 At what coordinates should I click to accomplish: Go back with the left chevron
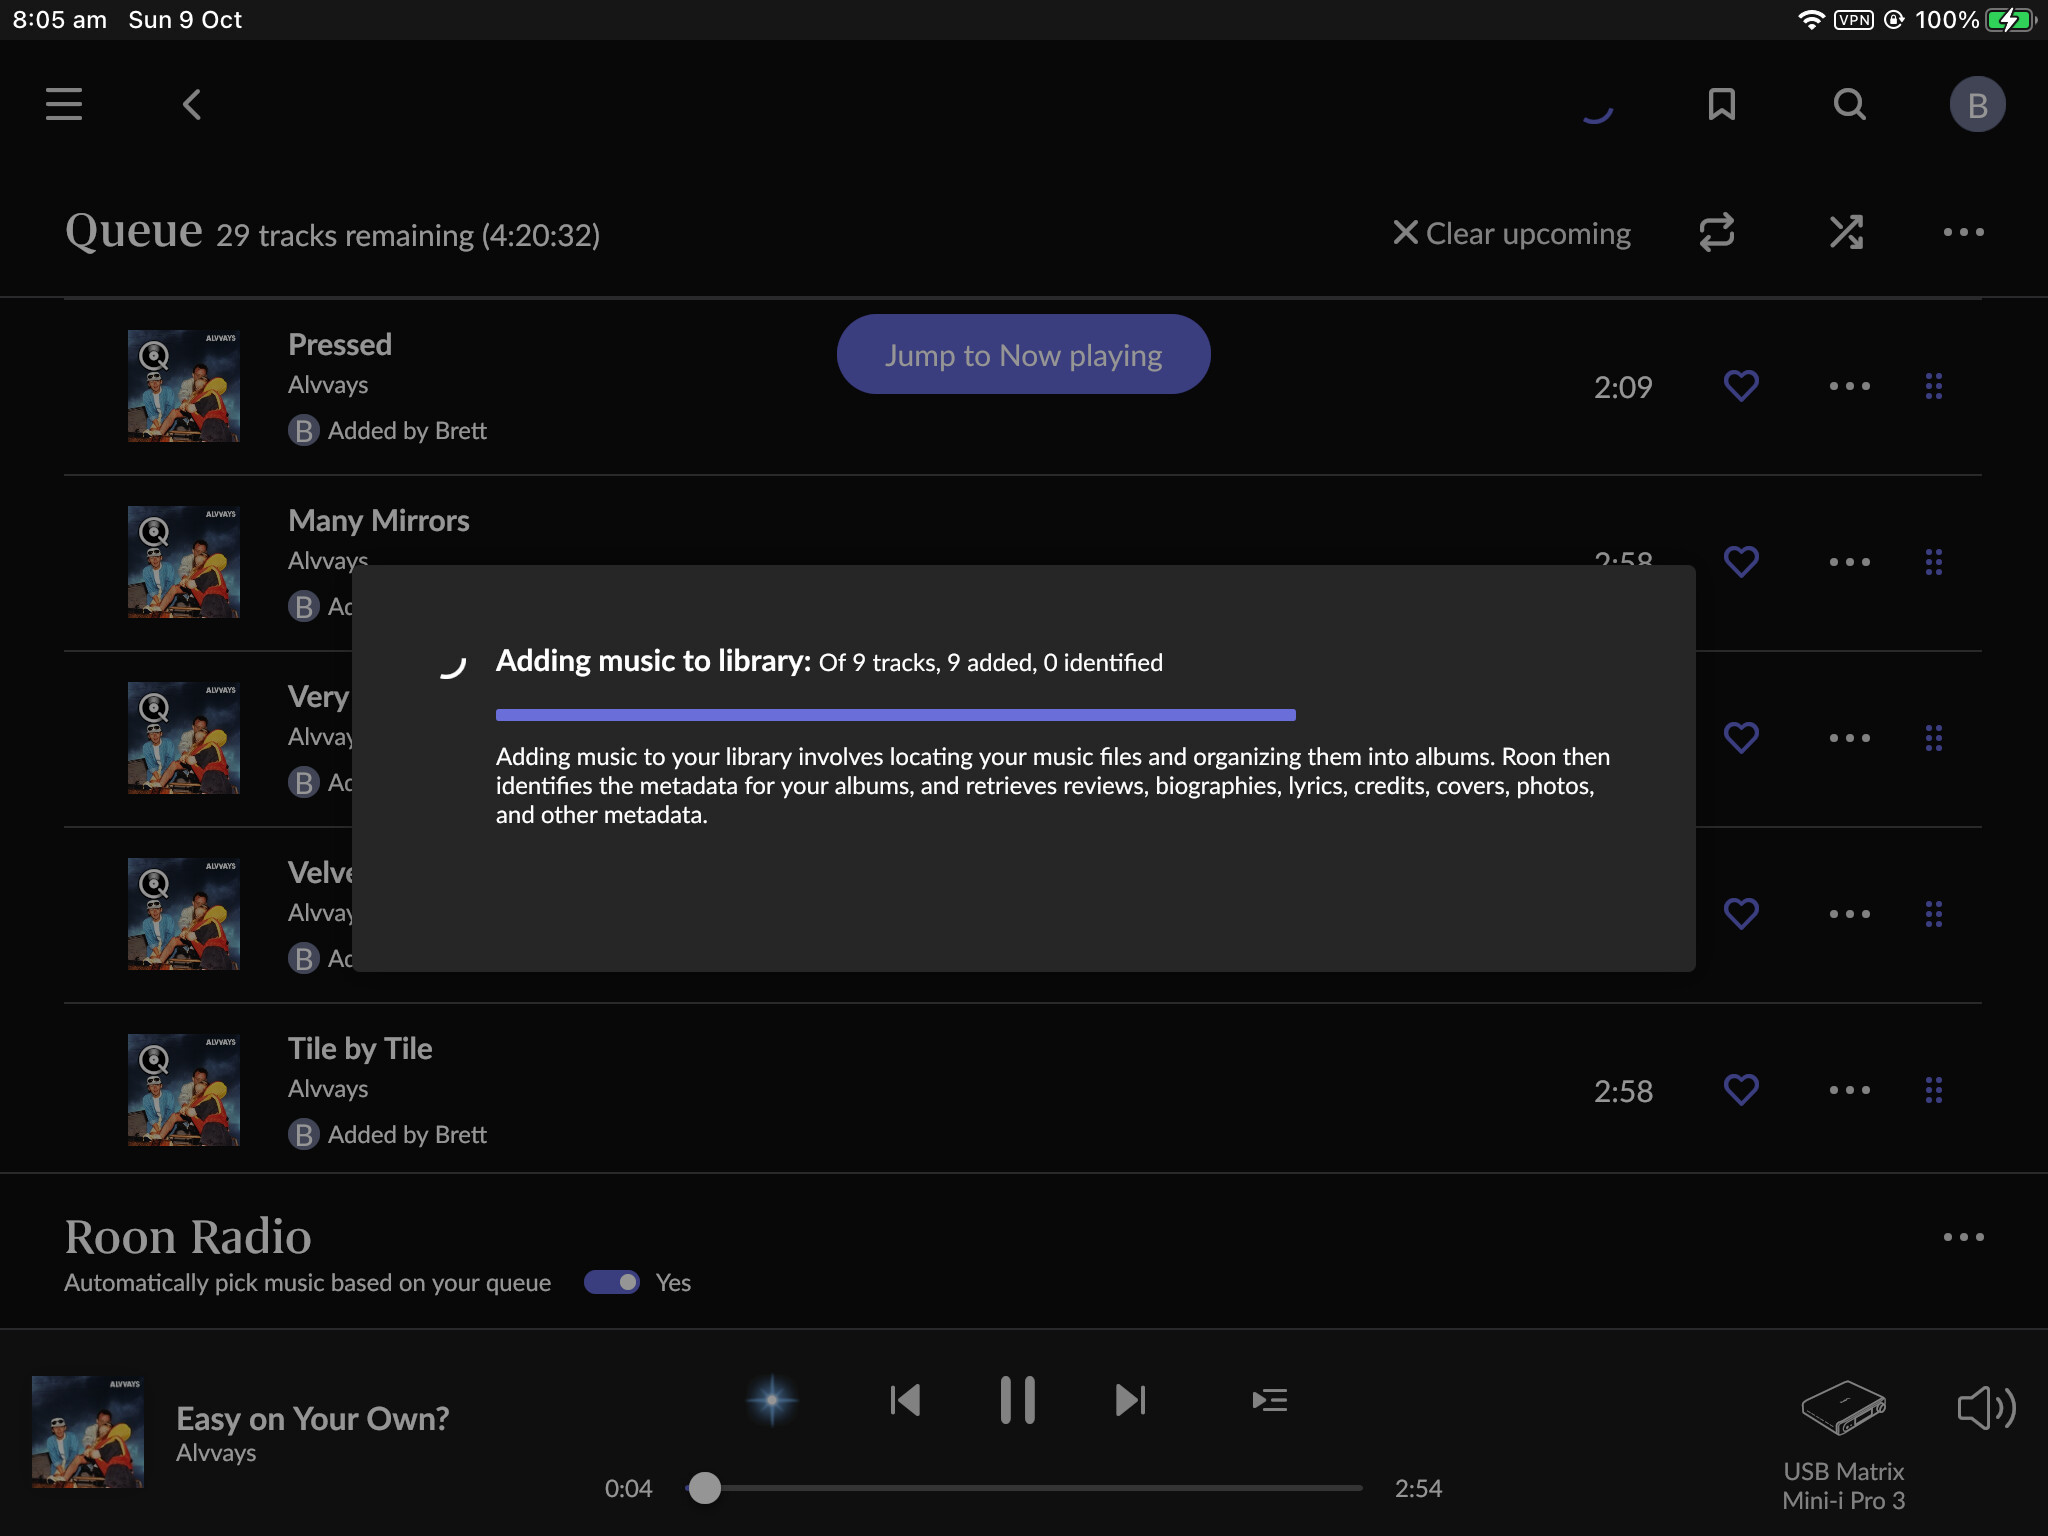coord(192,104)
